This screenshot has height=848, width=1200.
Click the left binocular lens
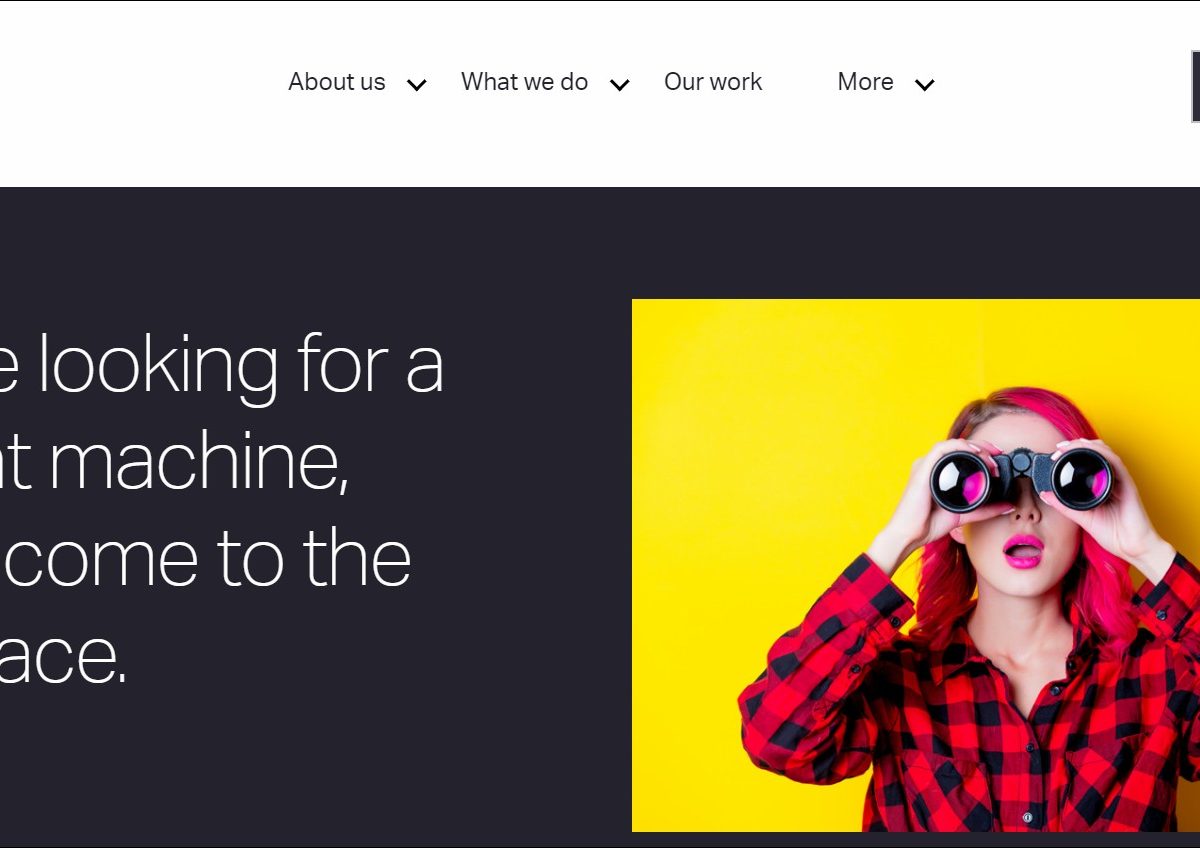(x=961, y=482)
